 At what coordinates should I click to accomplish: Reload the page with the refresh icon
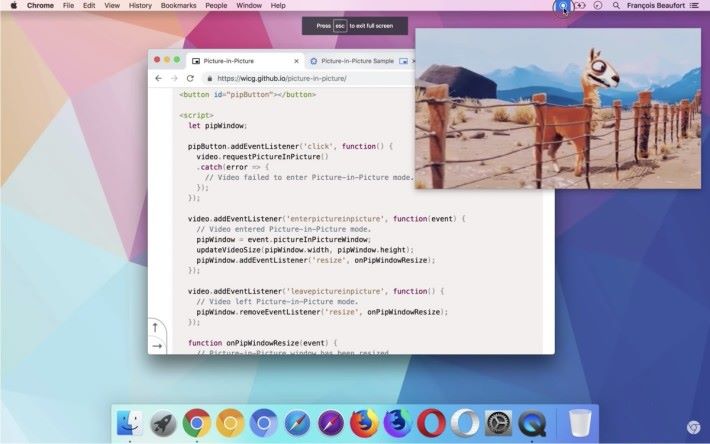(190, 78)
